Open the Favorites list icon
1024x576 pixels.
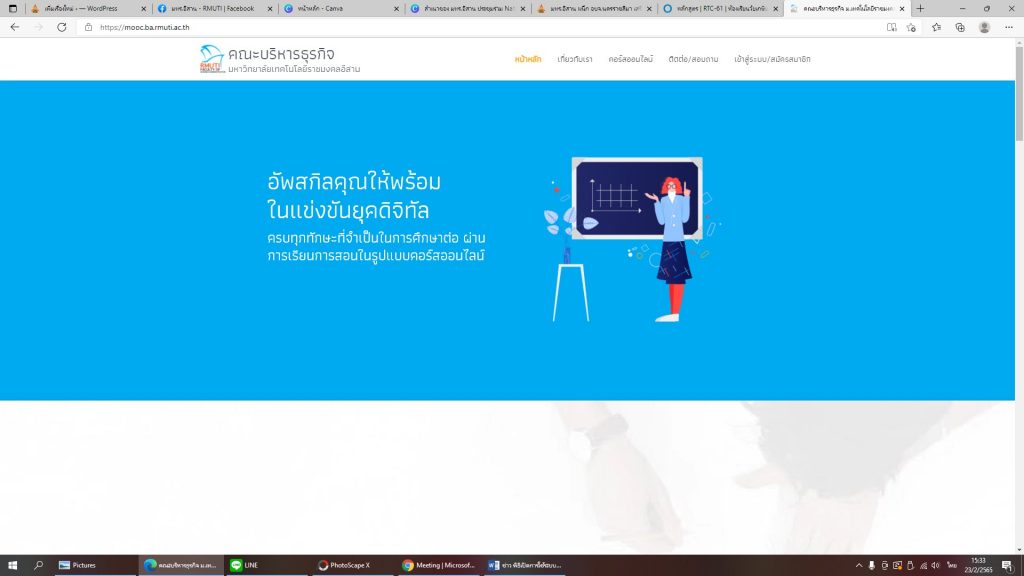[x=937, y=27]
